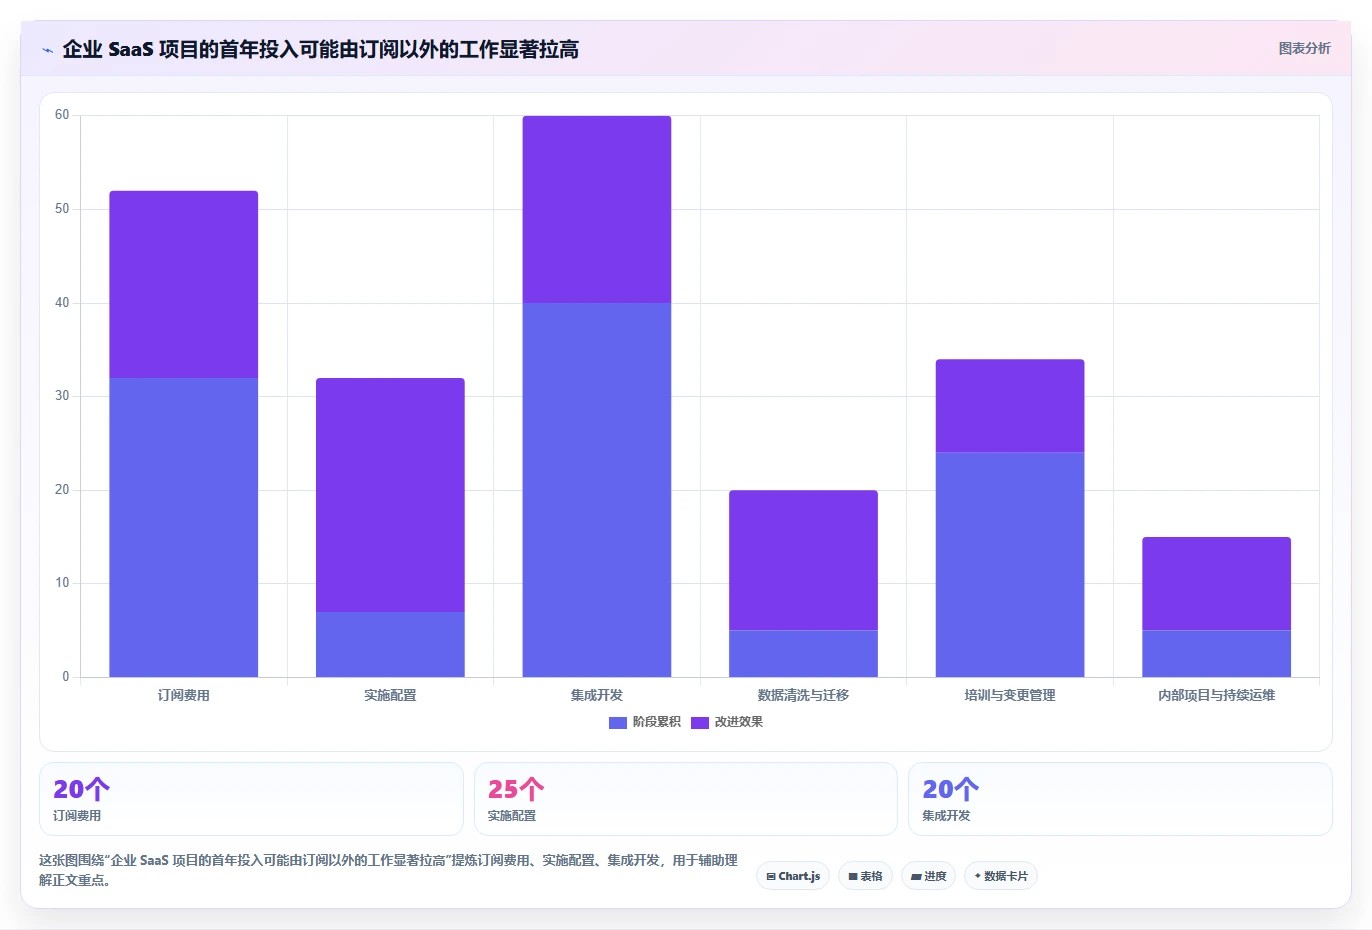Image resolution: width=1372 pixels, height=930 pixels.
Task: Click the 实施配置 x-axis label under the chart
Action: point(390,695)
